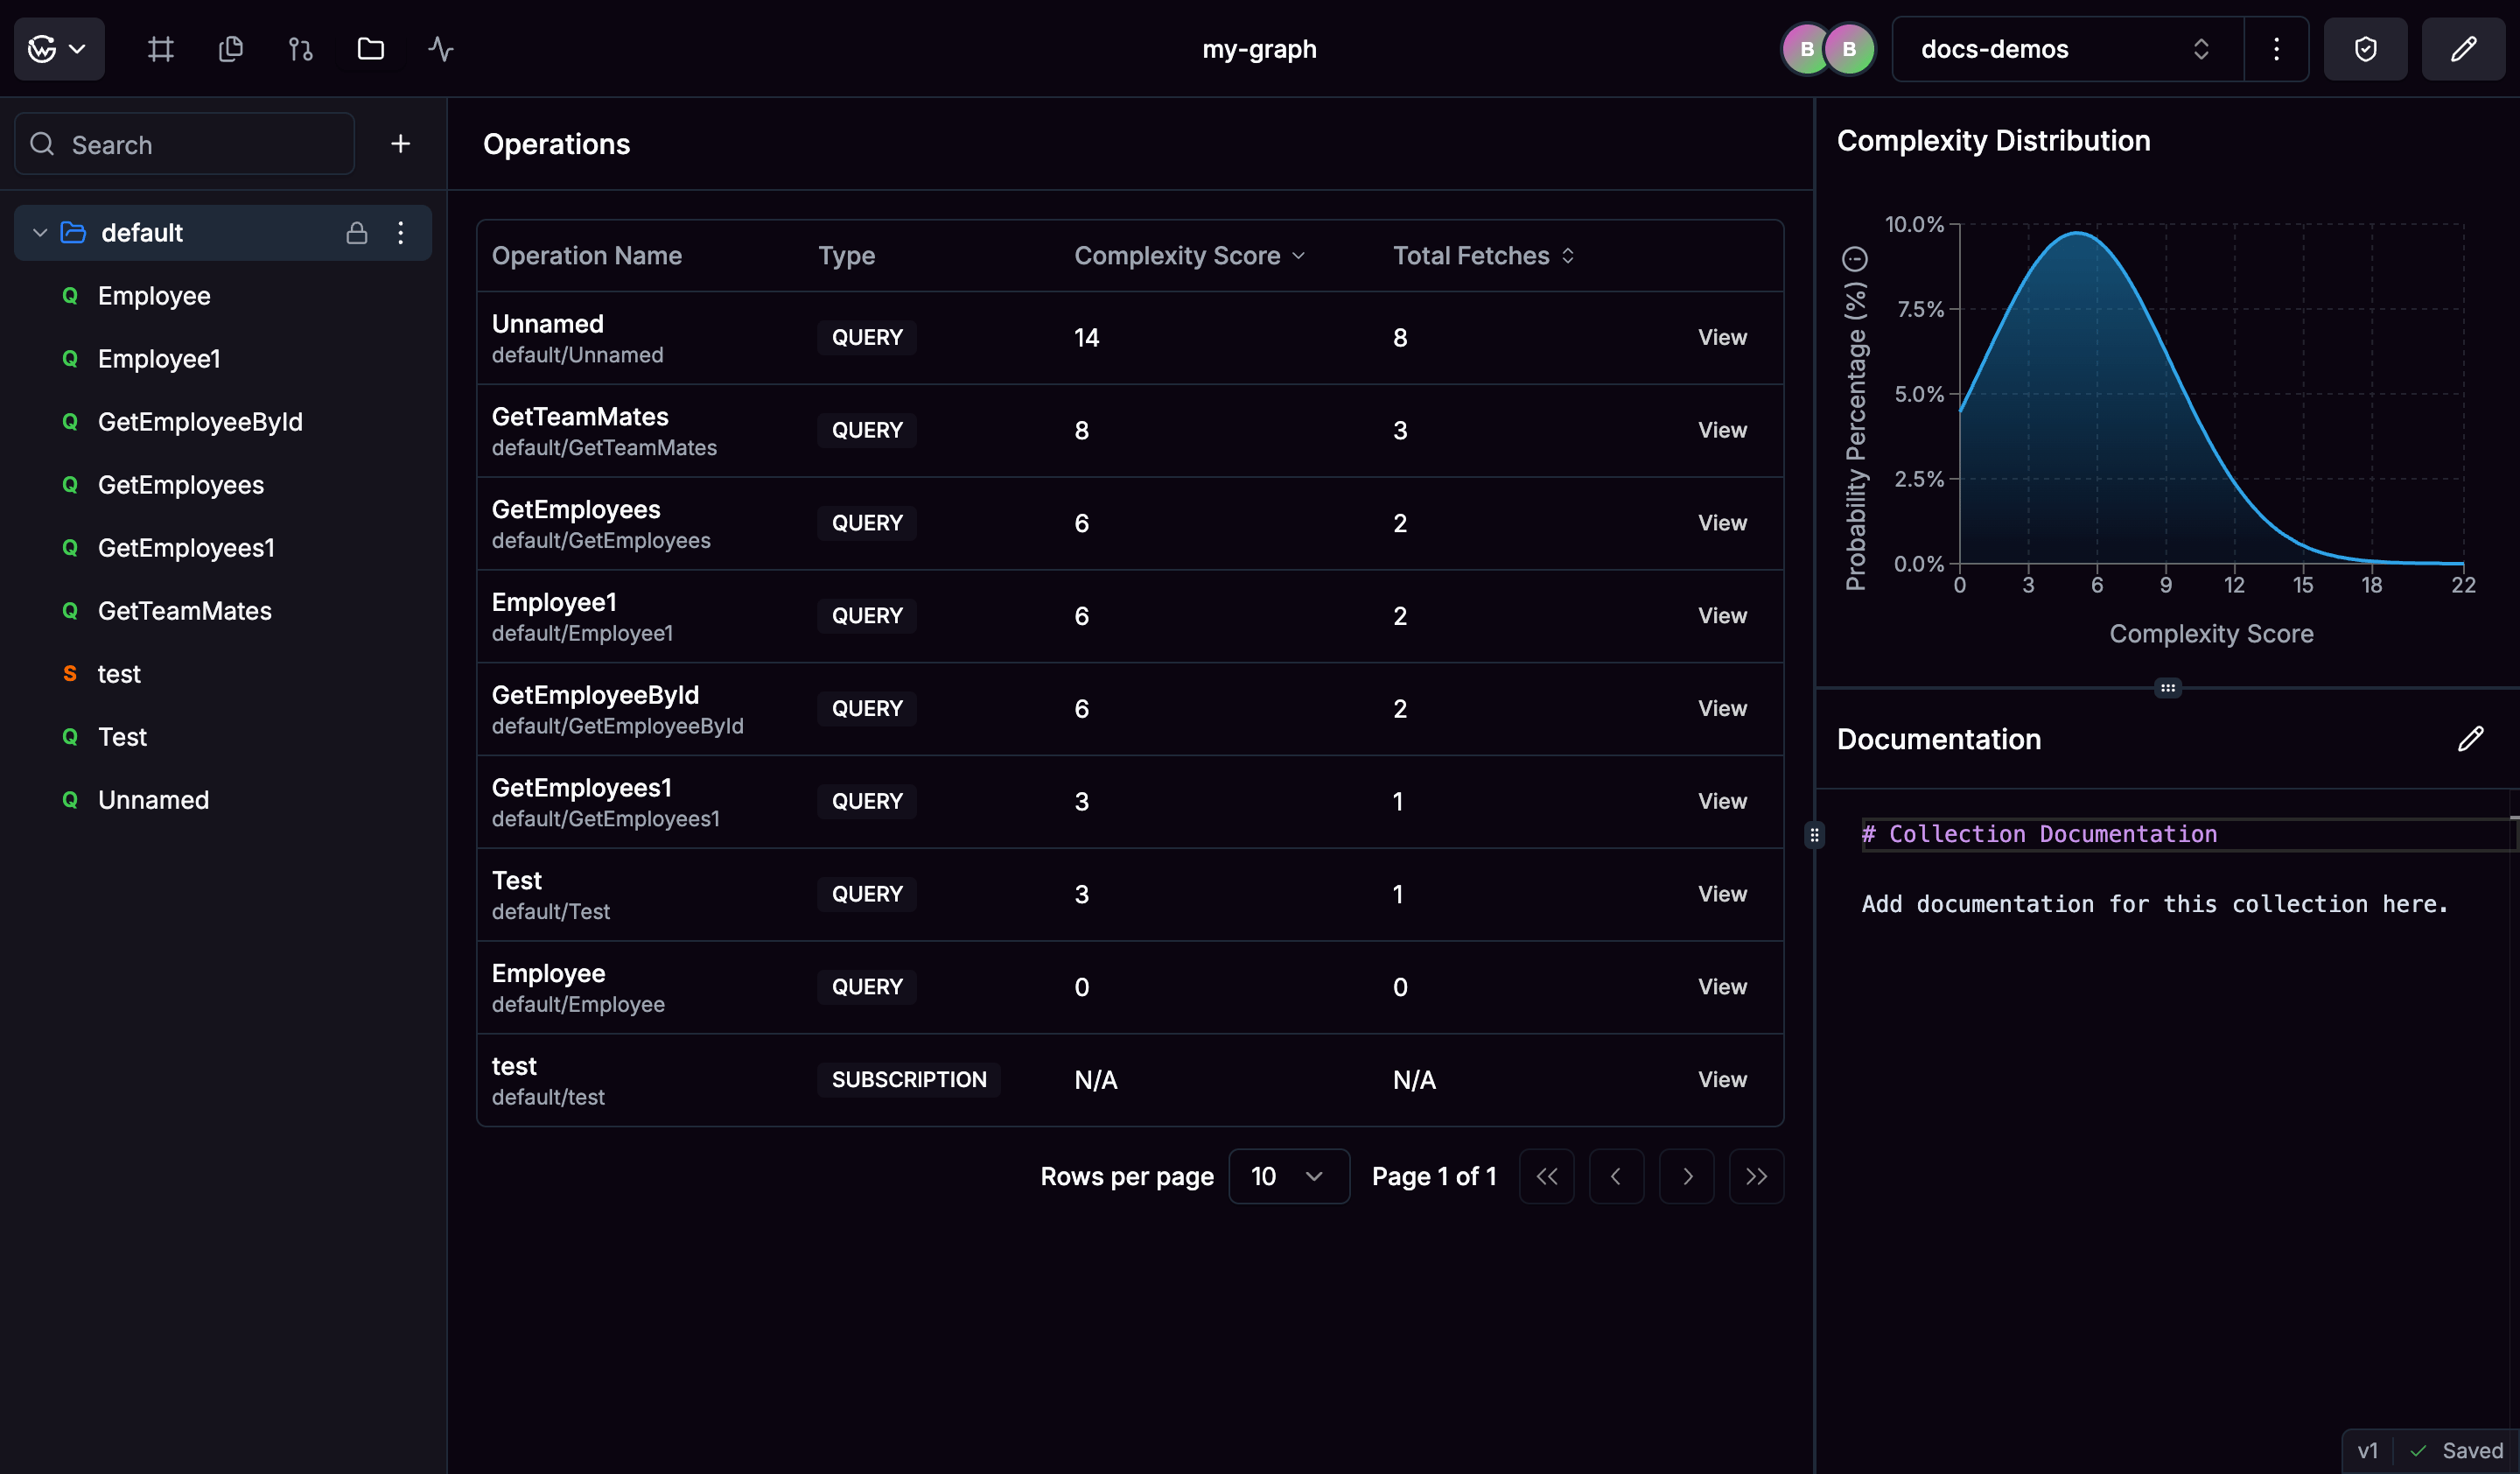This screenshot has height=1474, width=2520.
Task: Go to last page button
Action: (1756, 1176)
